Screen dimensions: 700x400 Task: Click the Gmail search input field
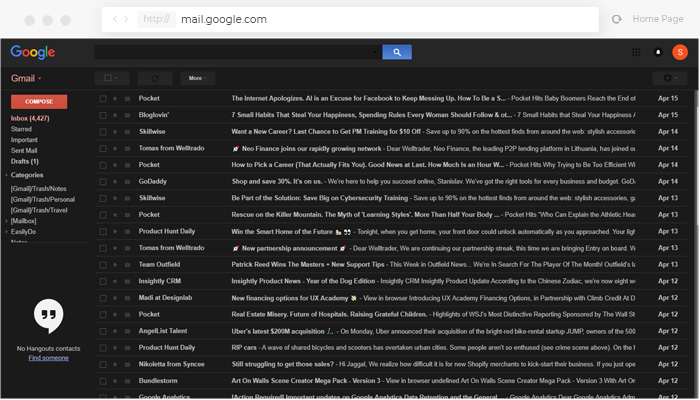point(238,52)
